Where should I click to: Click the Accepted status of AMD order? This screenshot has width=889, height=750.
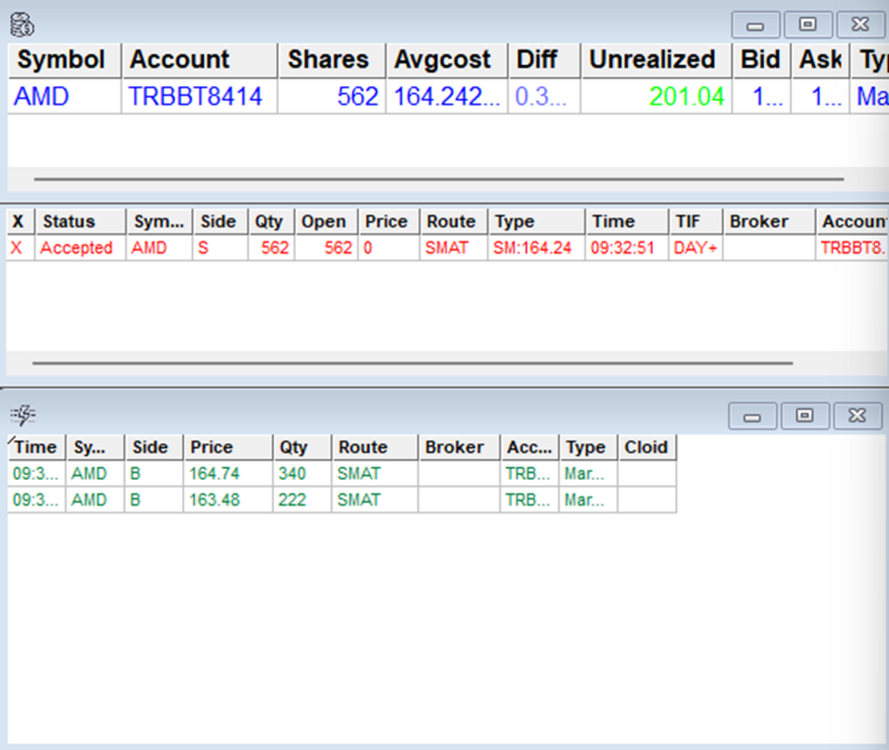(x=77, y=248)
